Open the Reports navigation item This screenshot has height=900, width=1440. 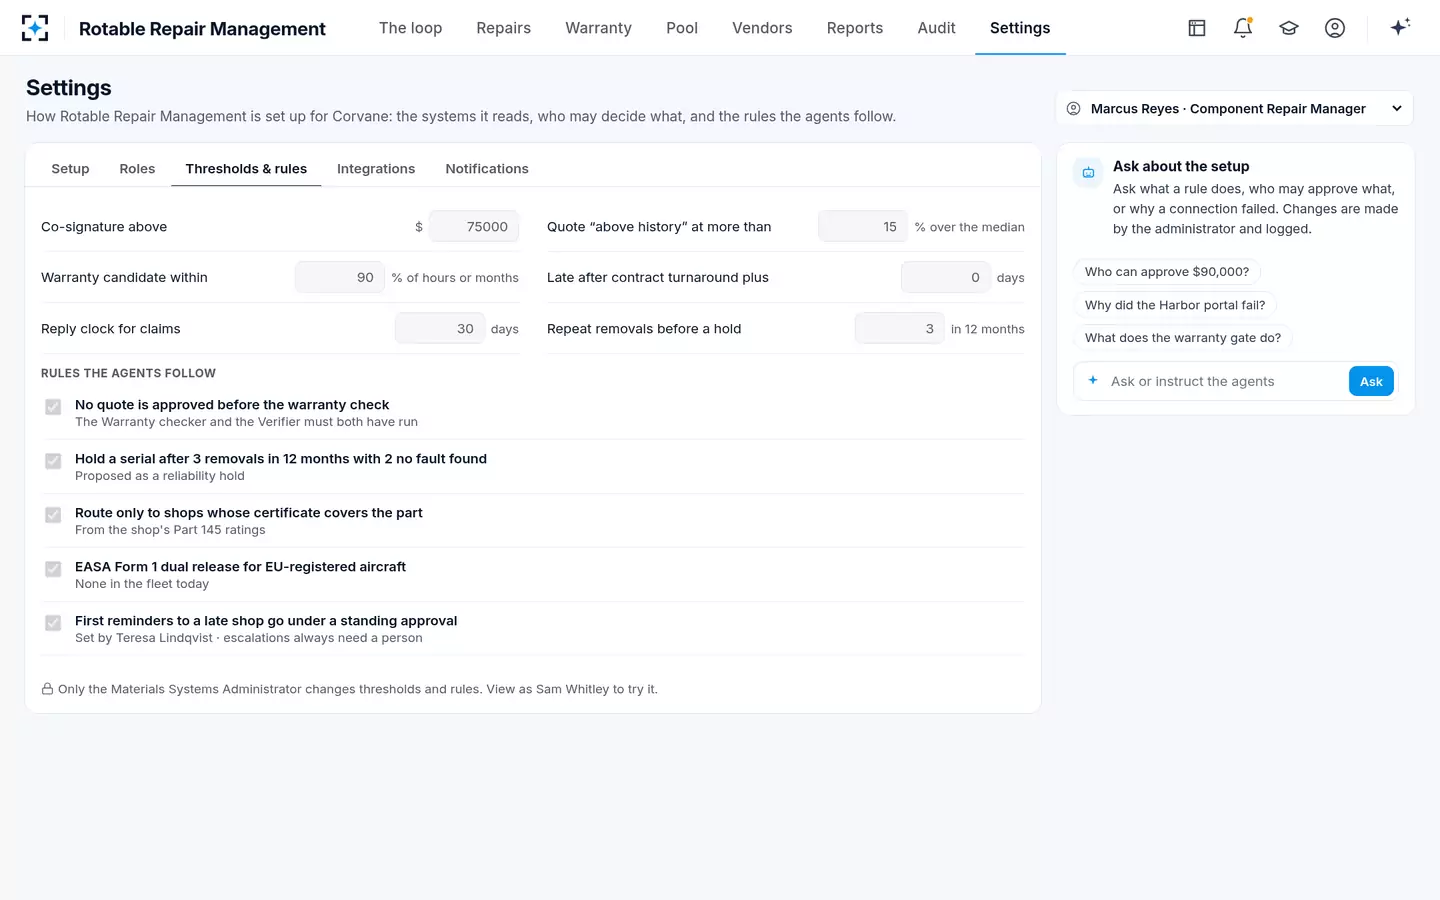pos(855,28)
